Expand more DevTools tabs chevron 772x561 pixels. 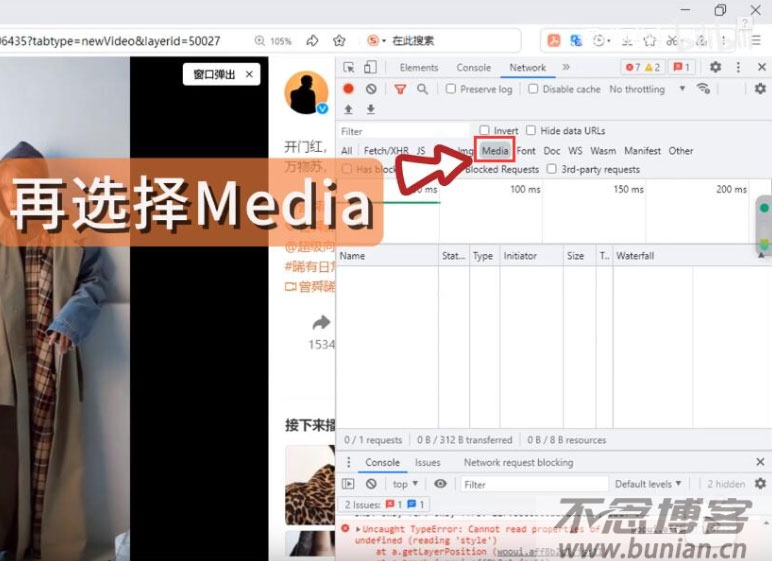[566, 67]
